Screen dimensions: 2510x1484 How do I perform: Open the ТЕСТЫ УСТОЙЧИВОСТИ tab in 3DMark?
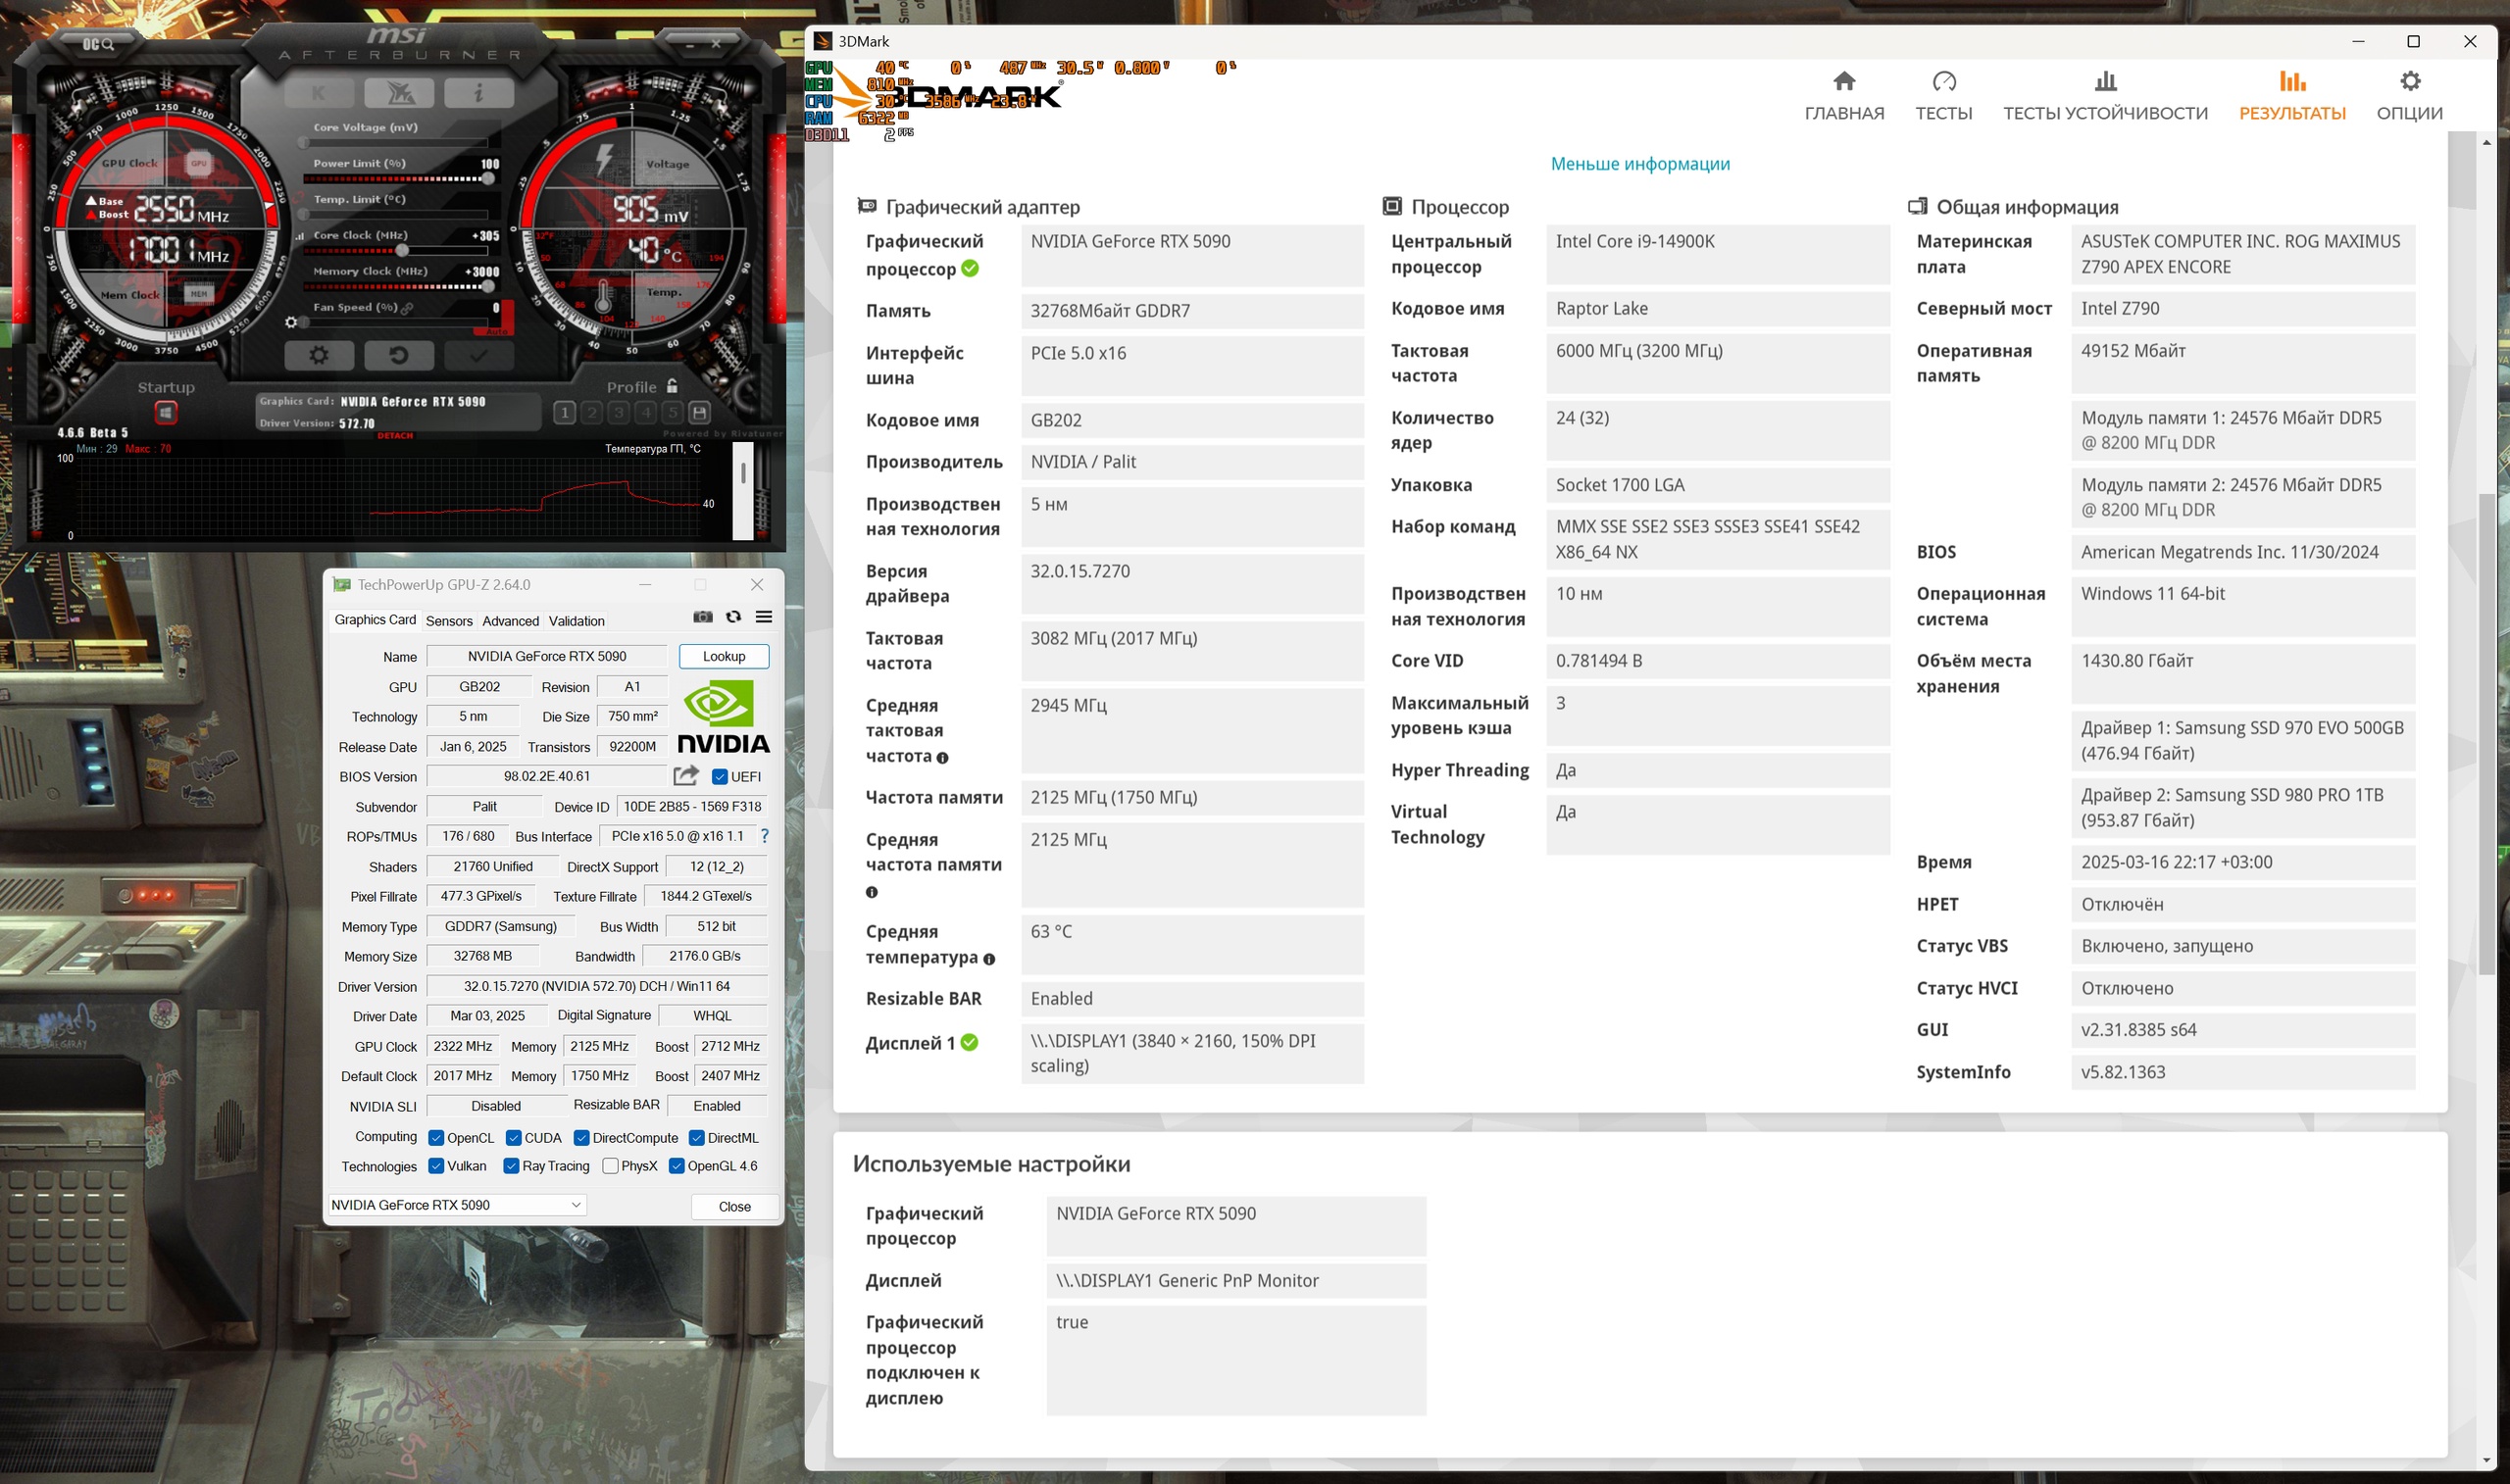tap(2105, 96)
